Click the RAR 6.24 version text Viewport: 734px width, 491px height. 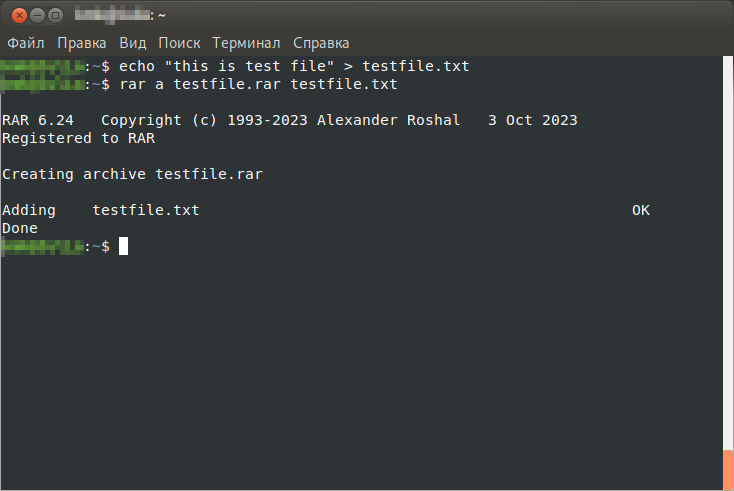[x=38, y=120]
